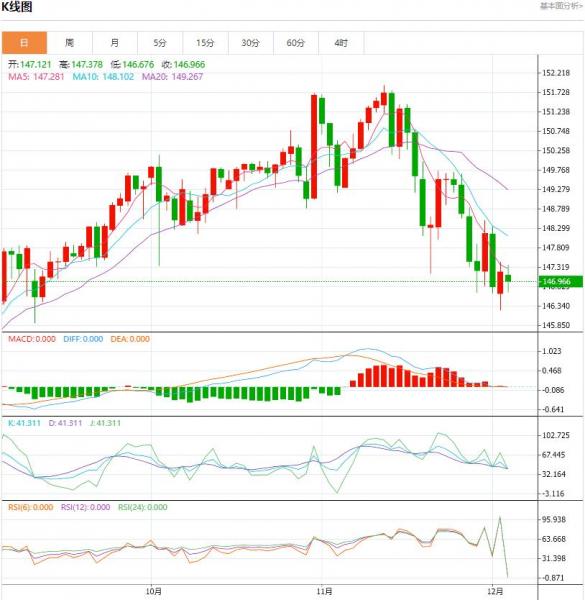The width and height of the screenshot is (585, 600).
Task: Click the green 146.966 current price tag
Action: [561, 282]
